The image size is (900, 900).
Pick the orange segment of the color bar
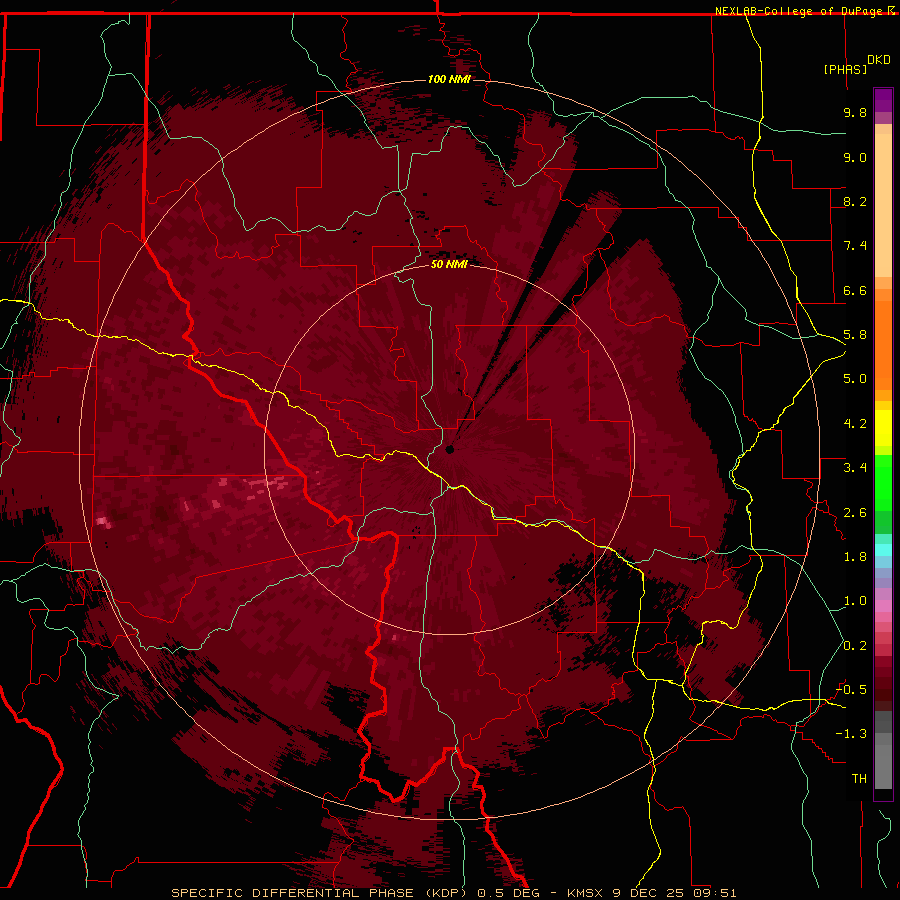(x=883, y=344)
